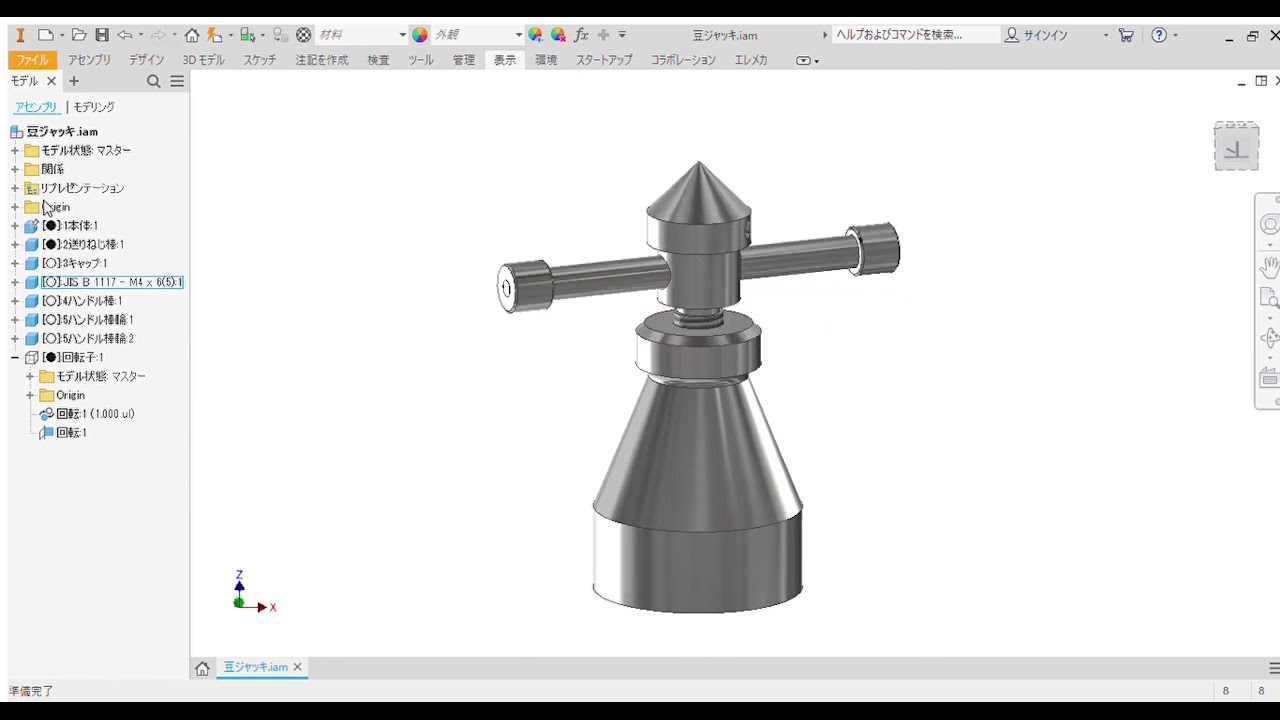Expand the Origin folder under 回転子:1
This screenshot has width=1280, height=720.
pos(30,395)
